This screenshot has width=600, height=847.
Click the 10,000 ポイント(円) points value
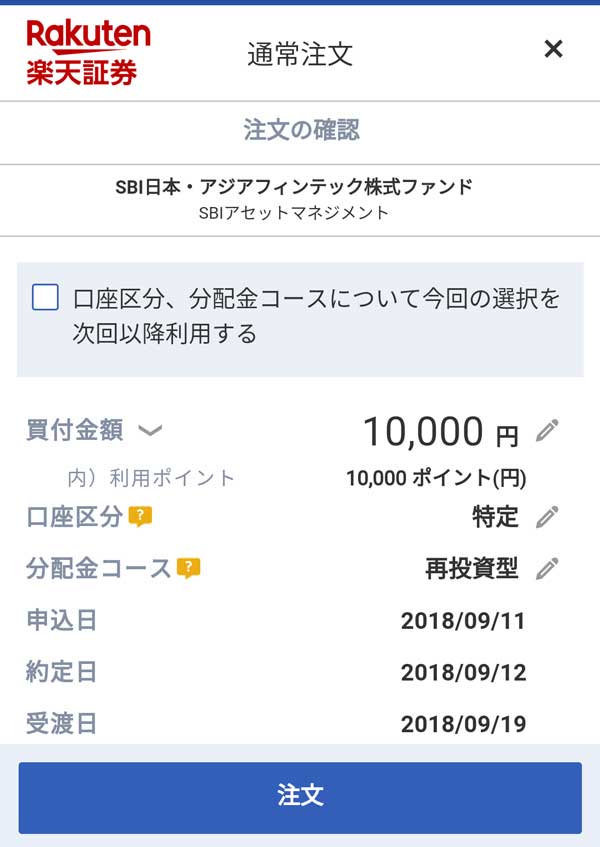click(x=436, y=478)
